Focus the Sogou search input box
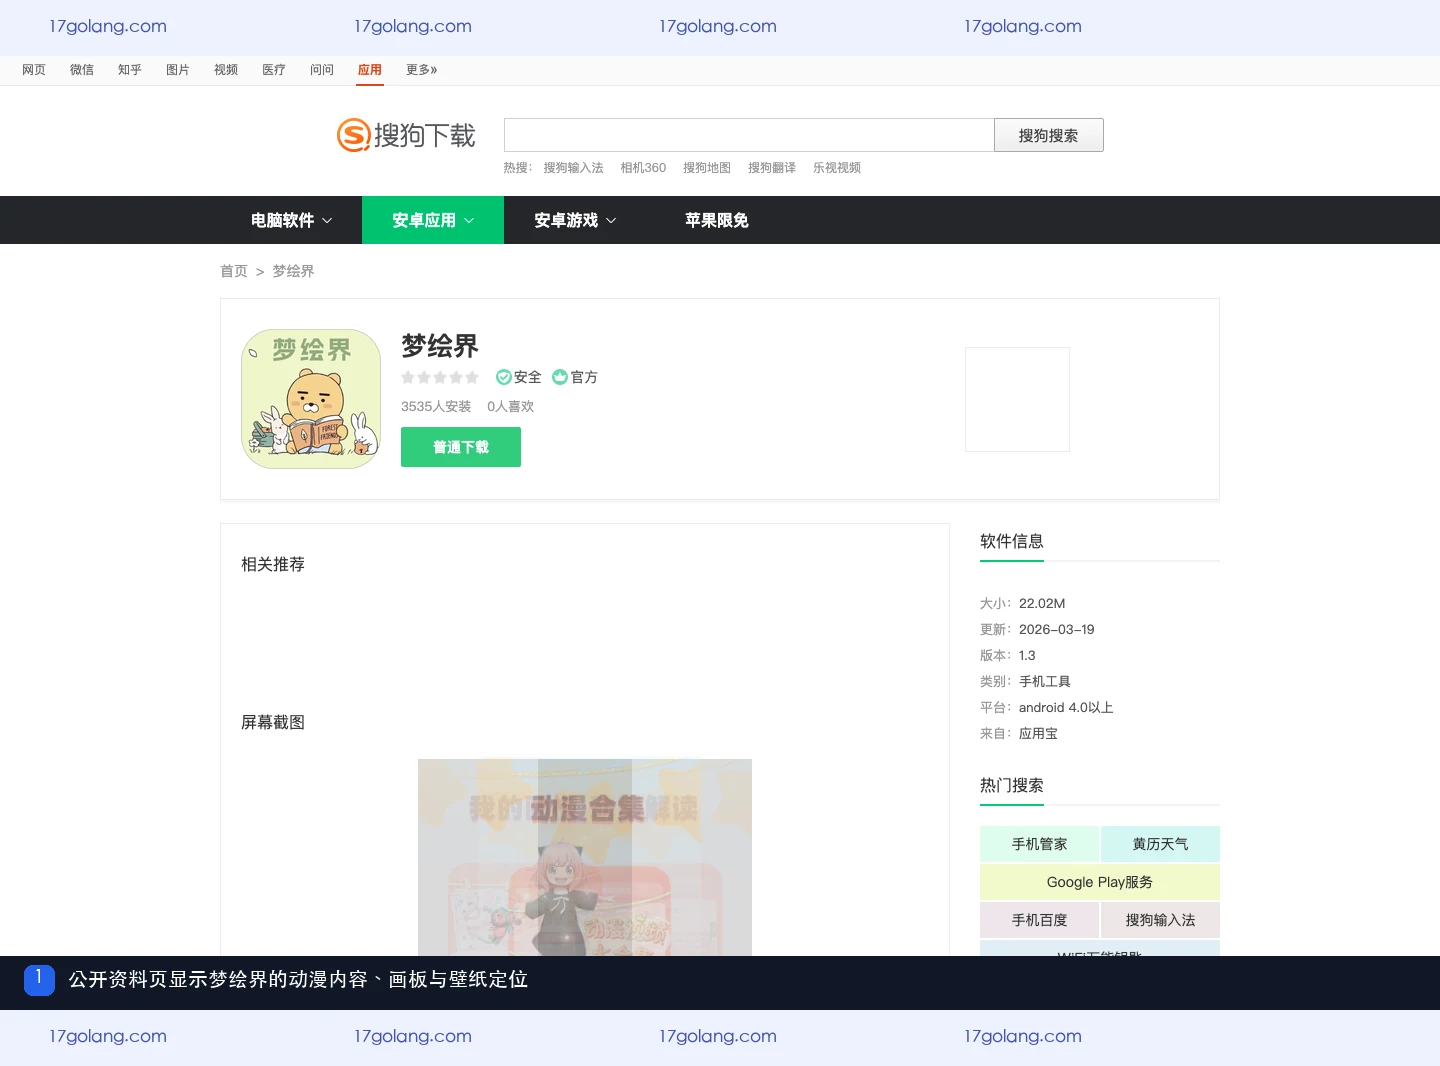This screenshot has width=1440, height=1066. 749,135
